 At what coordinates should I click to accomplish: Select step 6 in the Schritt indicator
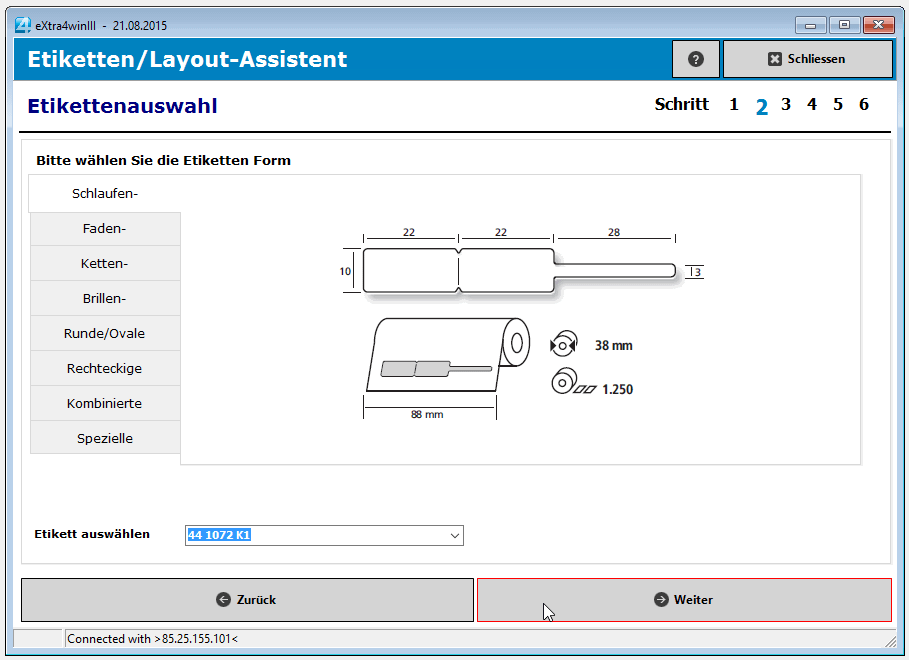coord(864,105)
